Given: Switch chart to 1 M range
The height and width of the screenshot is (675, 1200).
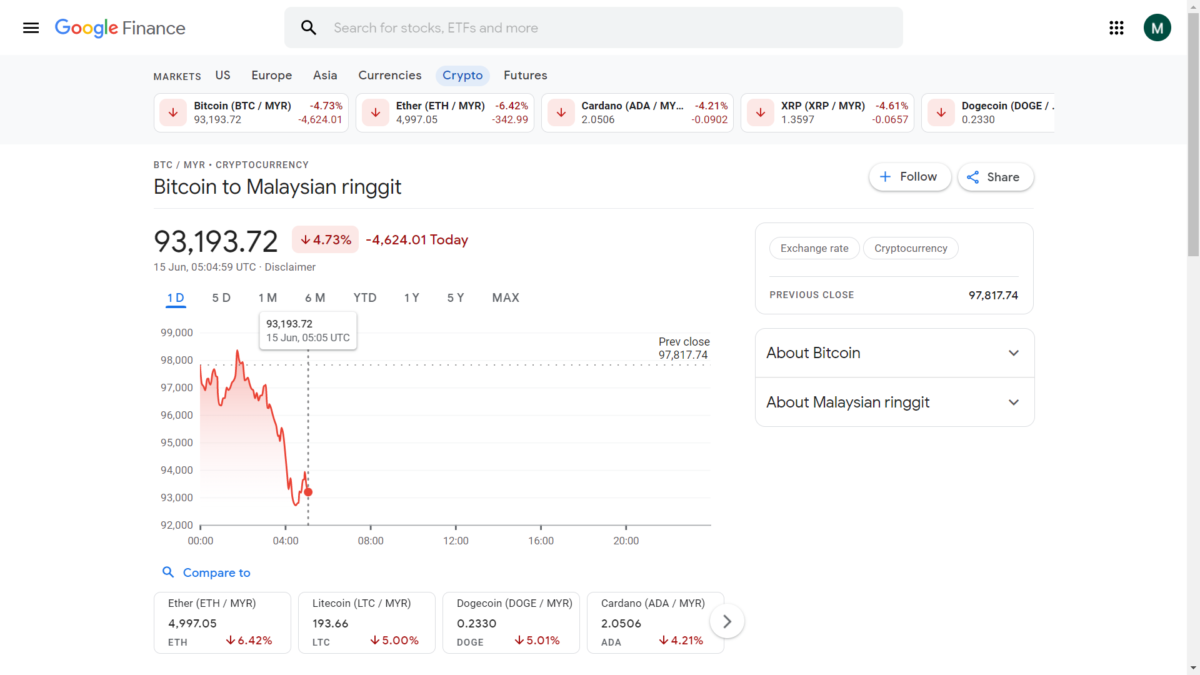Looking at the screenshot, I should (267, 298).
